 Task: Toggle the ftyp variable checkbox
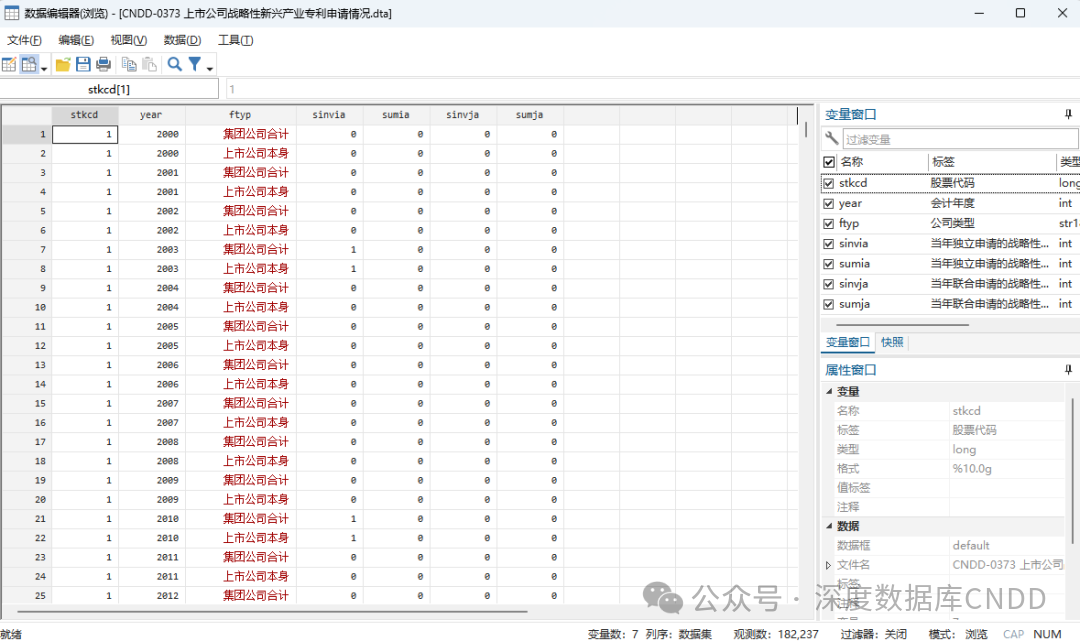(828, 224)
